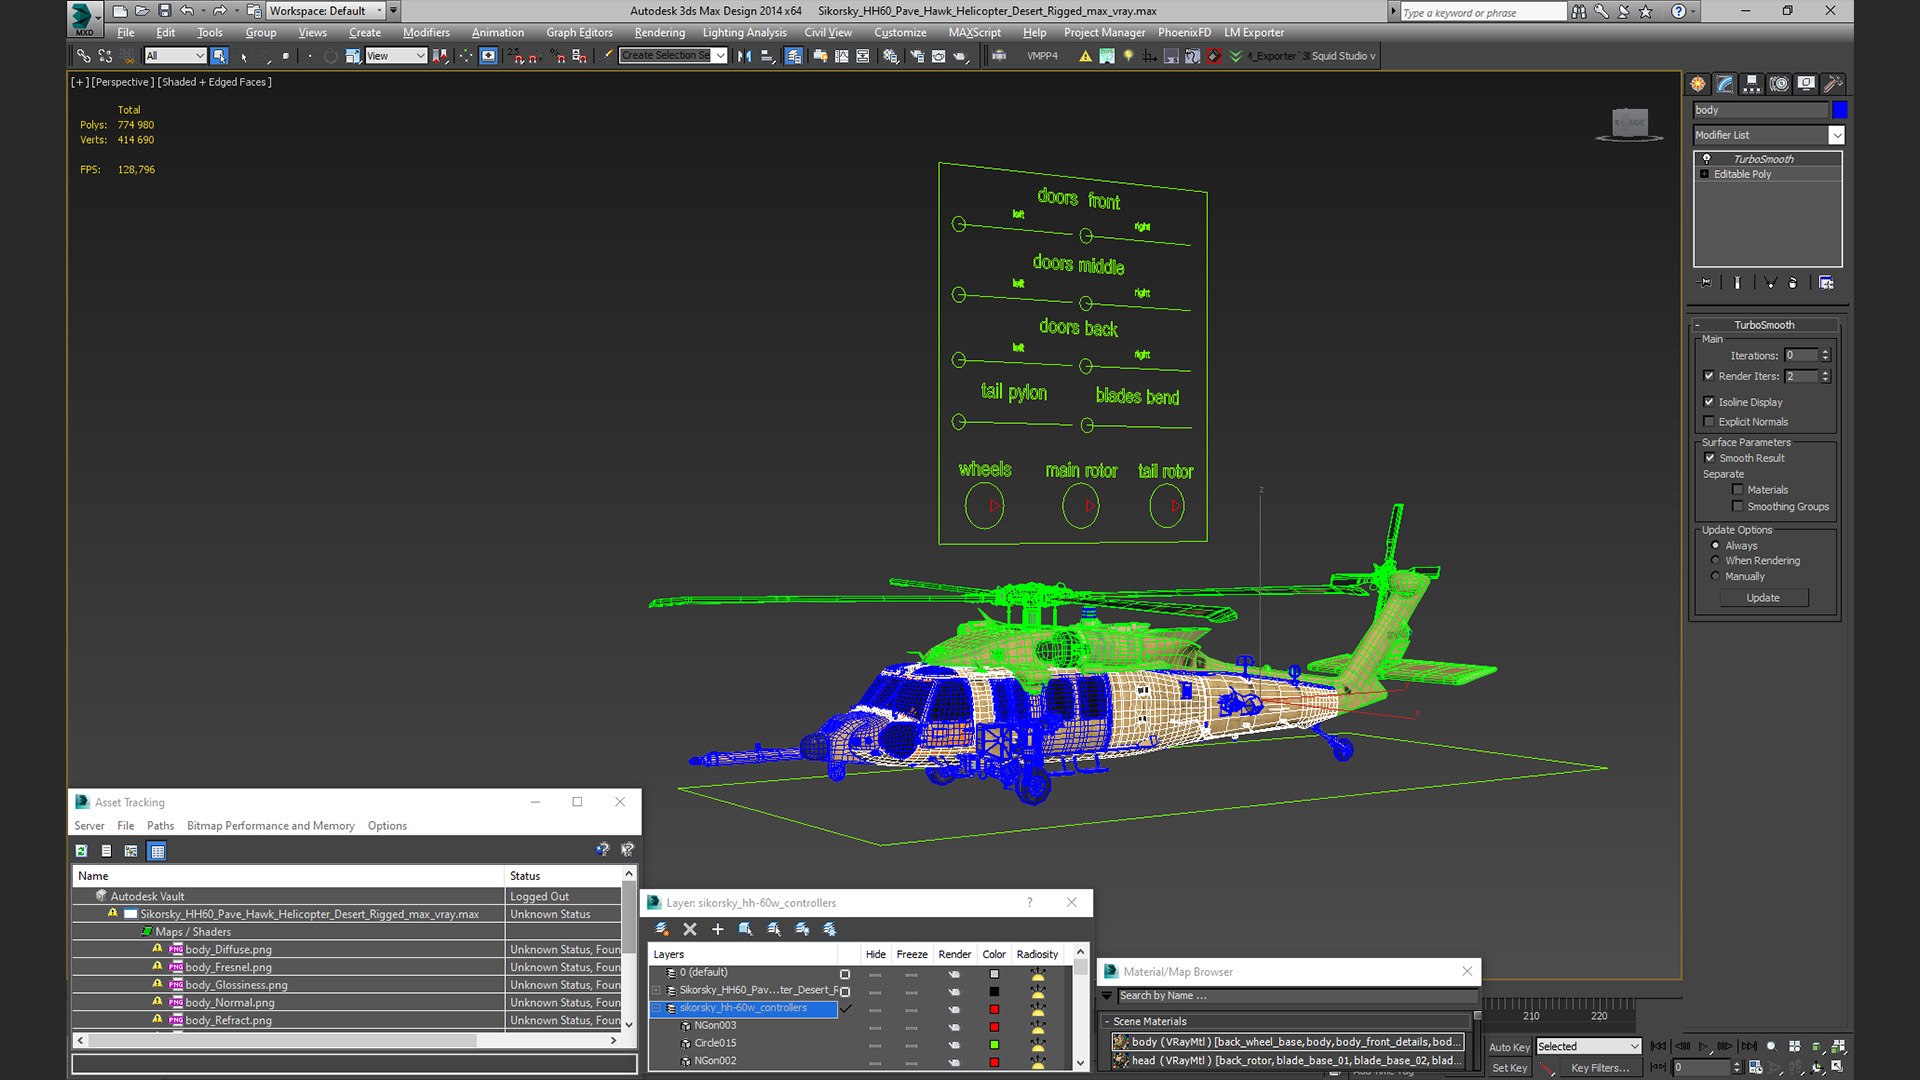Viewport: 1920px width, 1080px height.
Task: Click the Redo arrow icon
Action: click(219, 11)
